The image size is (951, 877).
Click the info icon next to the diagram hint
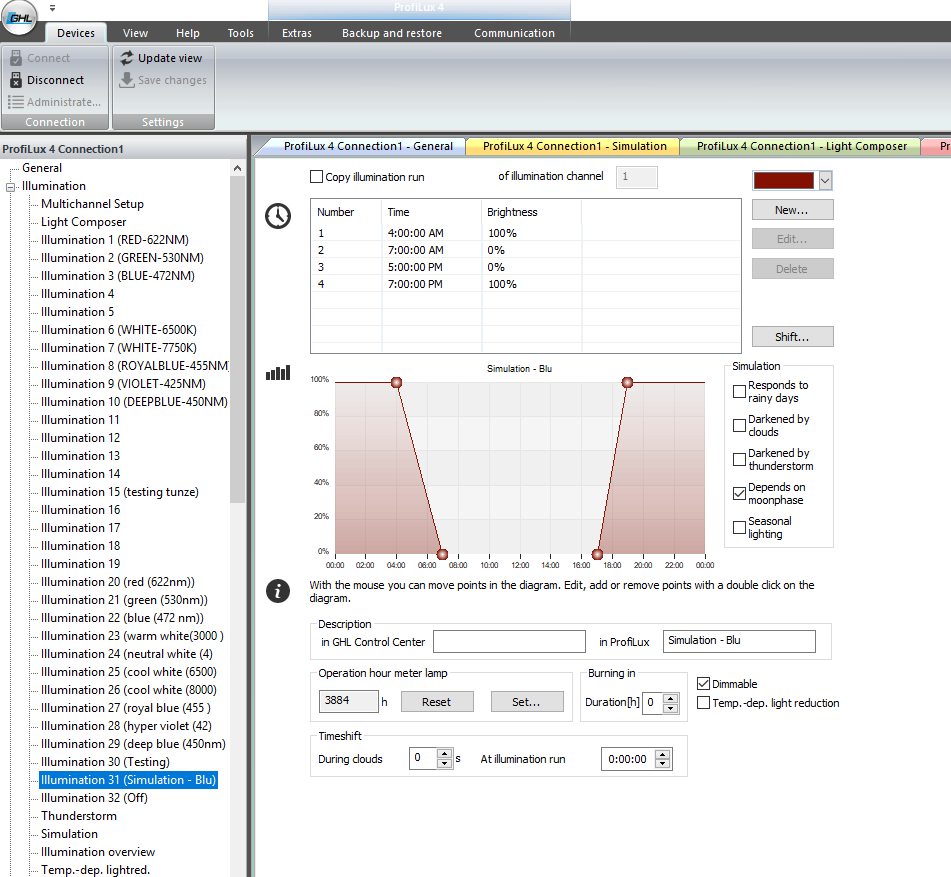[x=278, y=591]
